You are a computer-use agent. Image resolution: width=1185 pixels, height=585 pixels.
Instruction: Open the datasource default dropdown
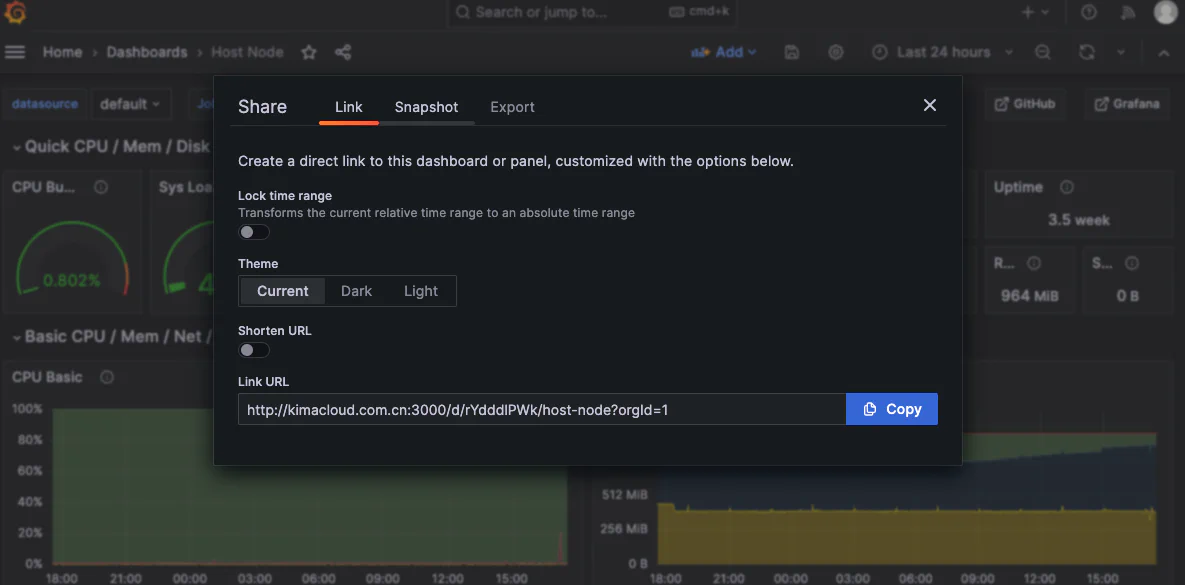point(130,104)
